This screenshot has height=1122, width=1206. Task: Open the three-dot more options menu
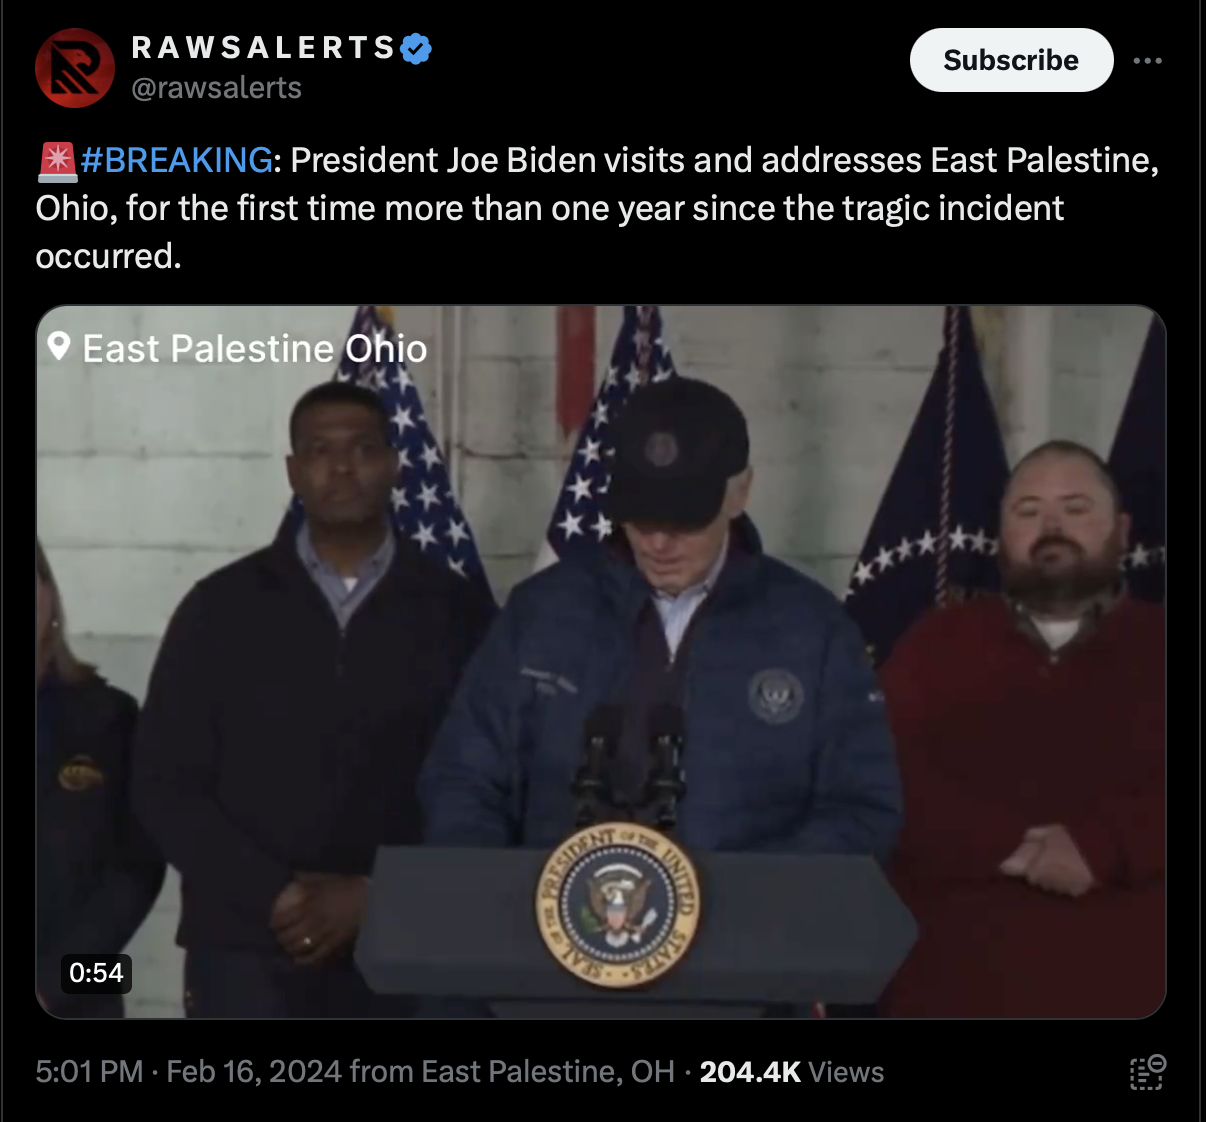pyautogui.click(x=1147, y=61)
